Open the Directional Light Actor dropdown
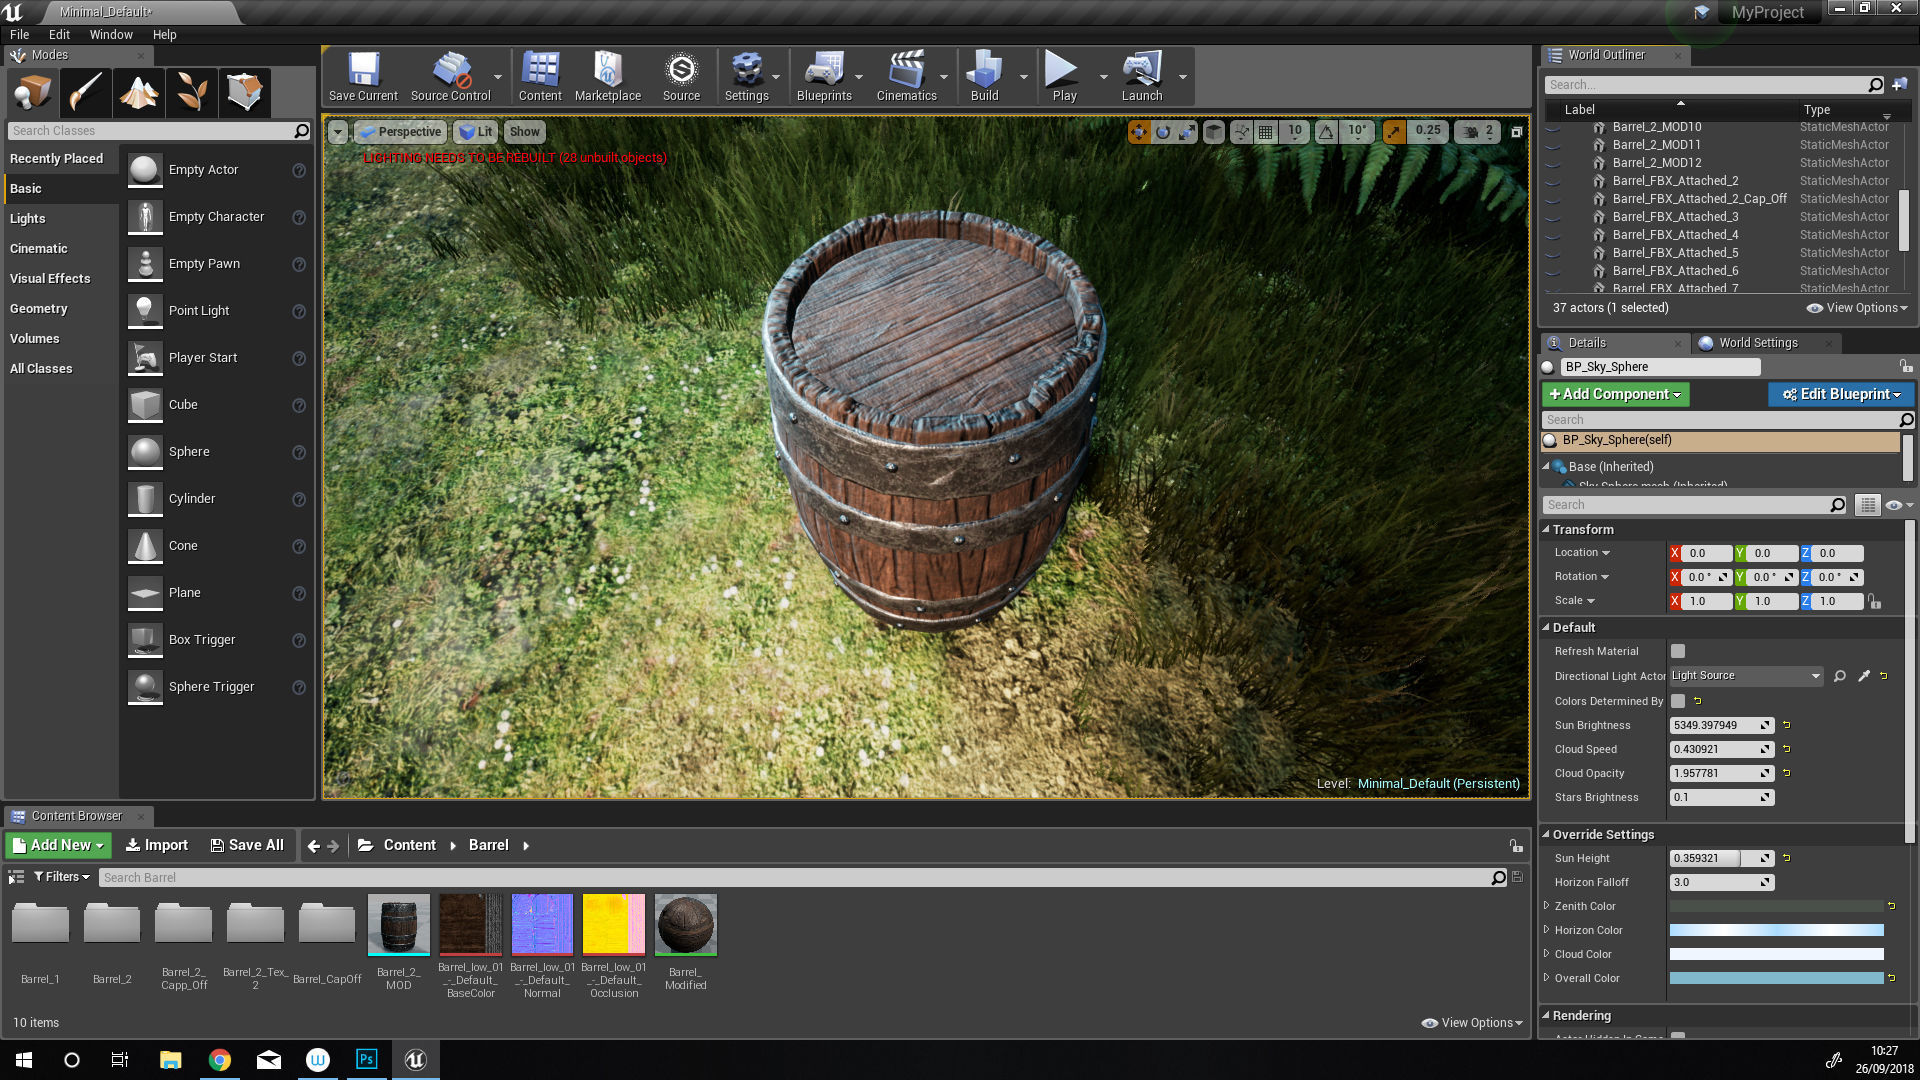The width and height of the screenshot is (1920, 1080). tap(1746, 676)
